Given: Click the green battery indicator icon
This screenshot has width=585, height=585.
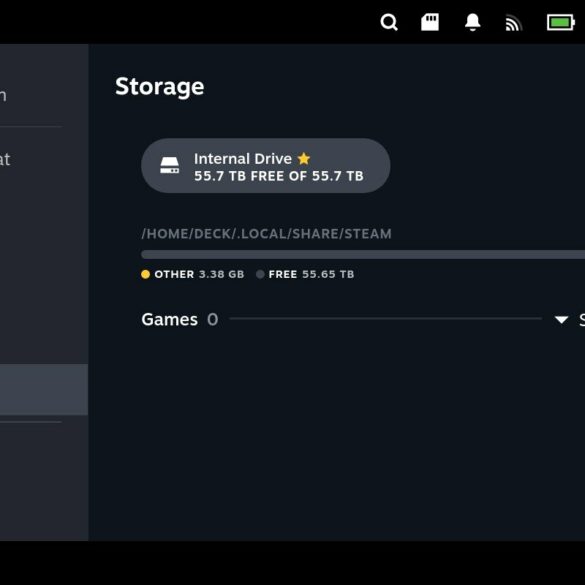Looking at the screenshot, I should point(560,22).
